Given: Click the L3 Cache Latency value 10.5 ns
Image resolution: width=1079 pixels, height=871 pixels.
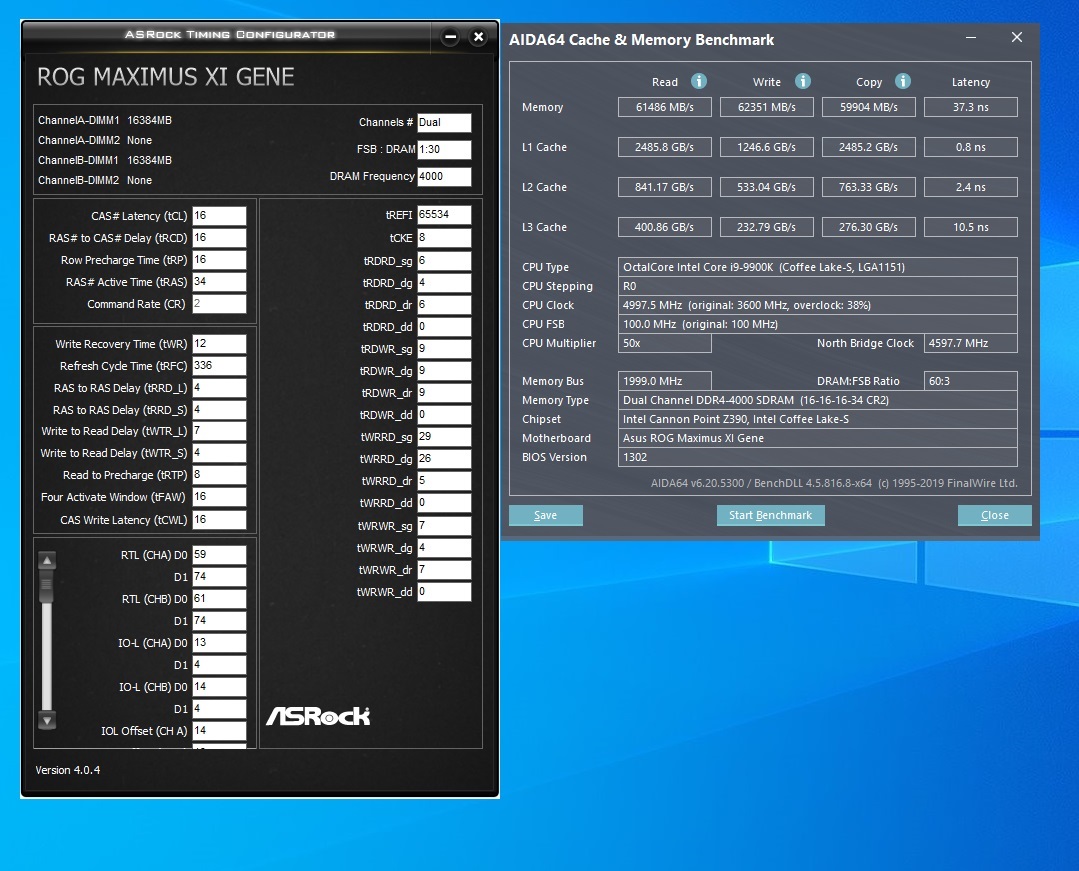Looking at the screenshot, I should (x=971, y=227).
